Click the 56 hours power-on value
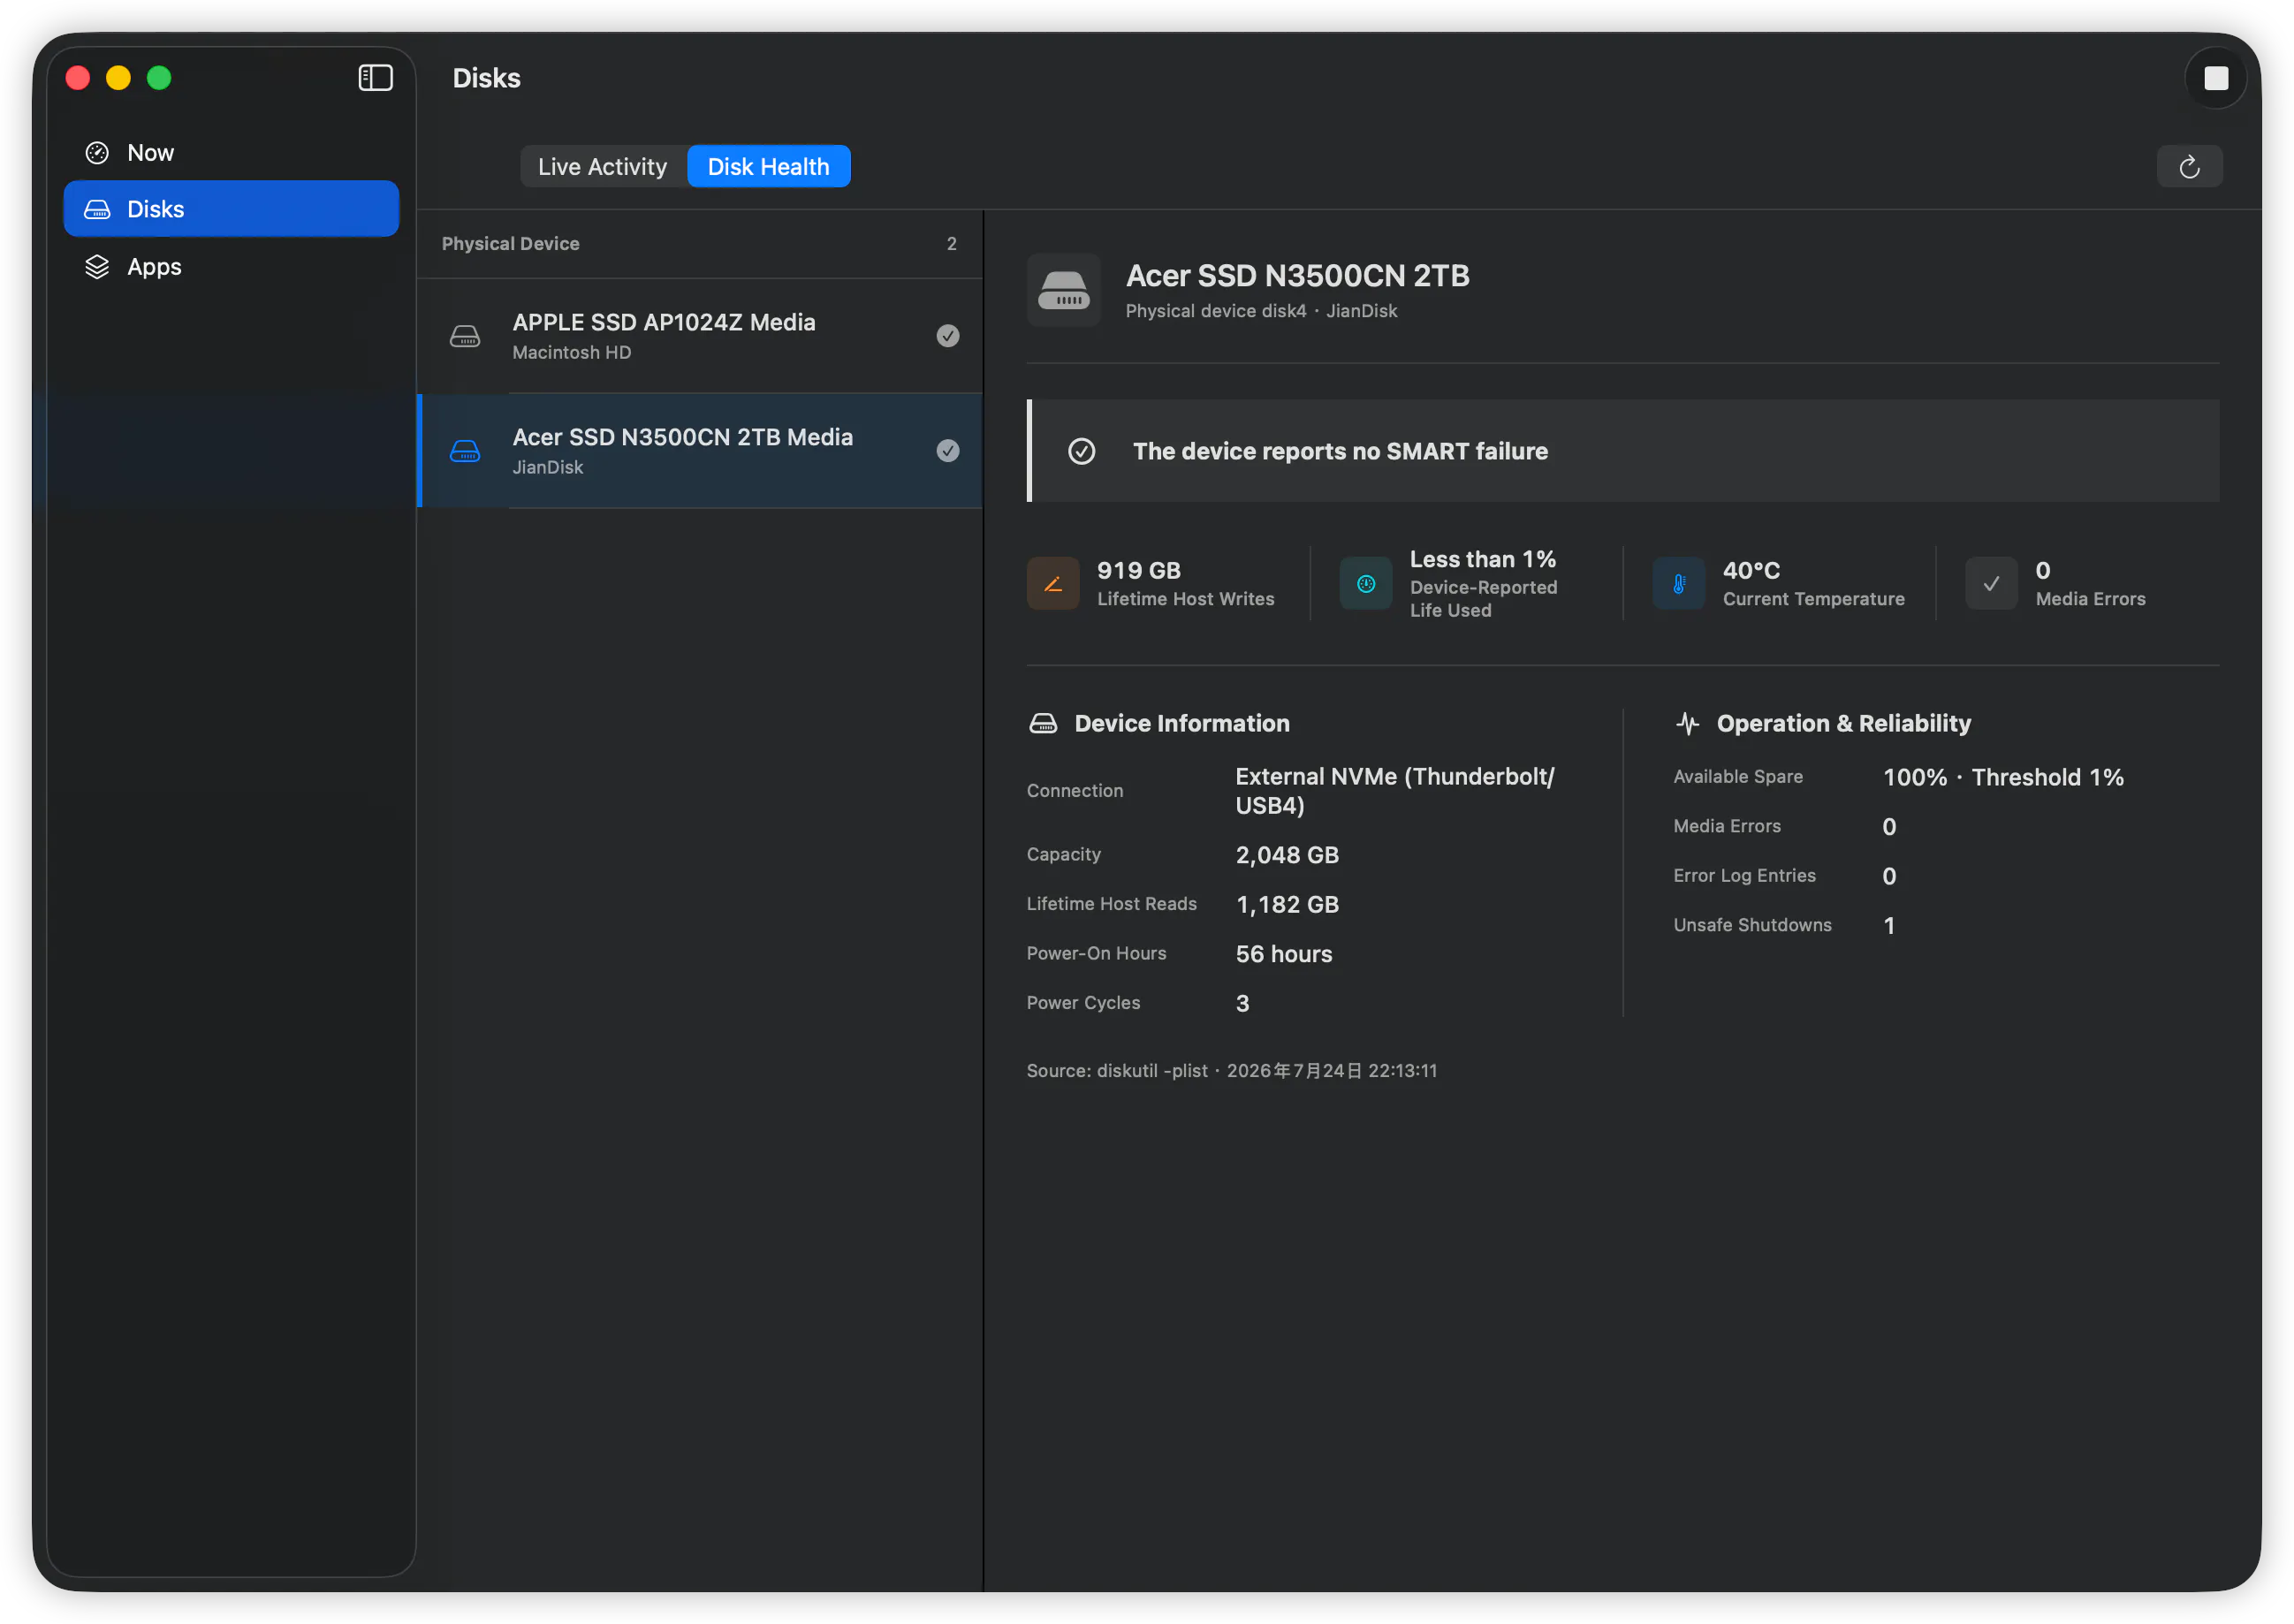 pos(1283,954)
